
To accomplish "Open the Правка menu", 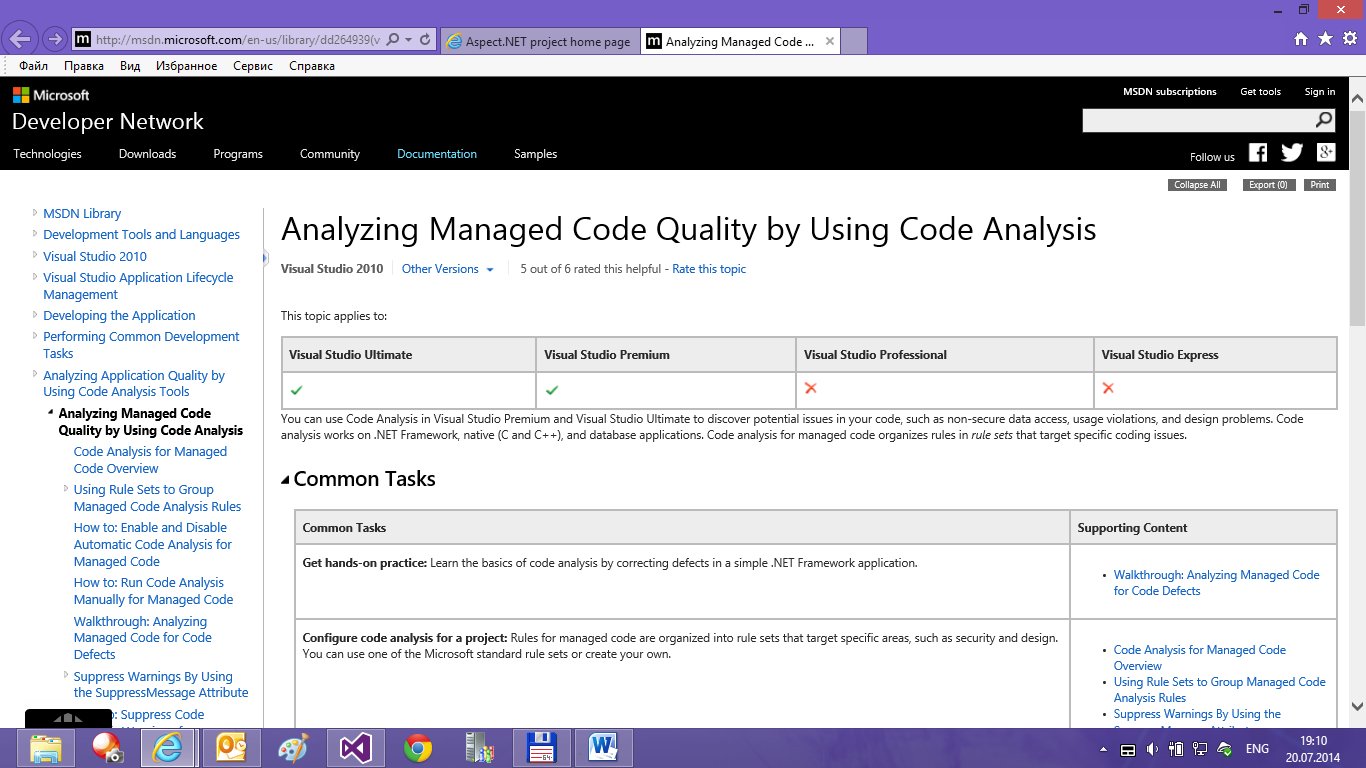I will [x=84, y=66].
